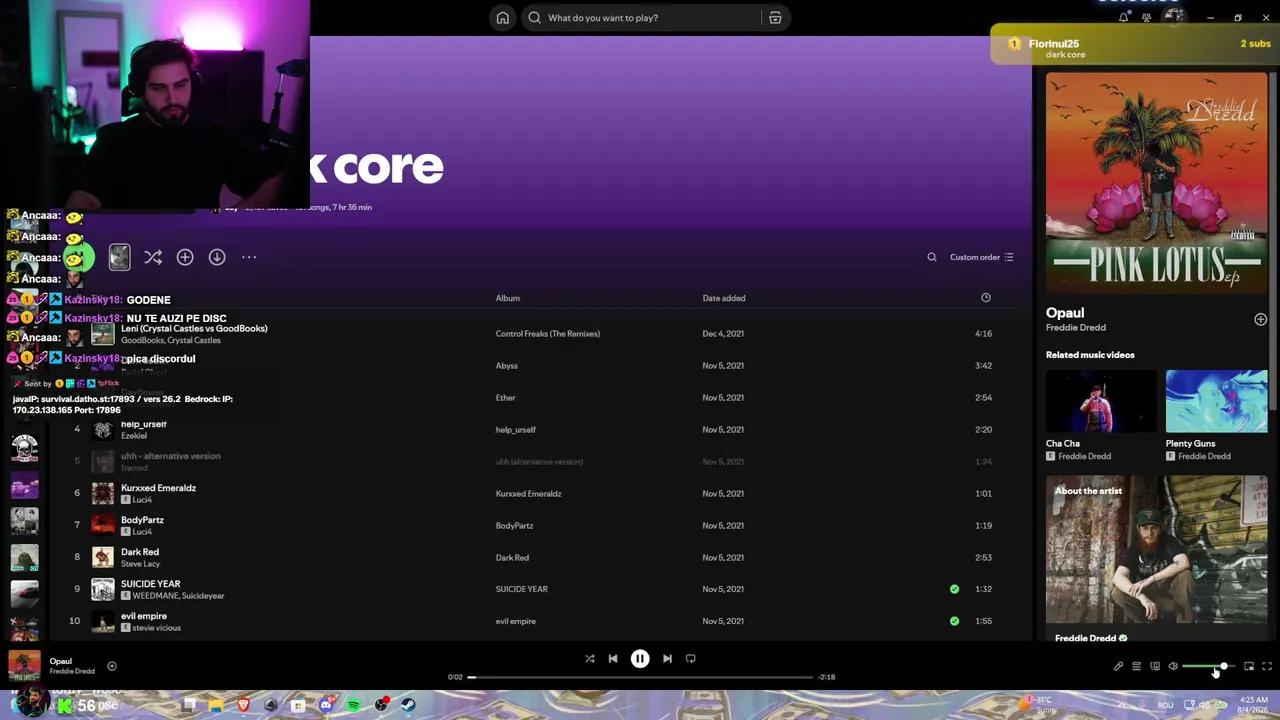The width and height of the screenshot is (1280, 720).
Task: Toggle playlist shuffle next to the cover preview
Action: pyautogui.click(x=153, y=258)
